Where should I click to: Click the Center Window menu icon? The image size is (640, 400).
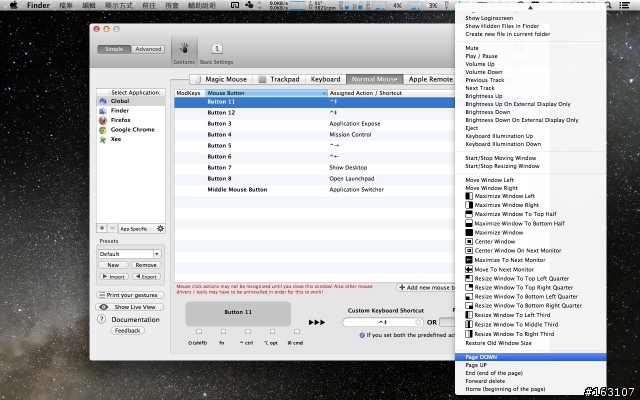point(469,241)
